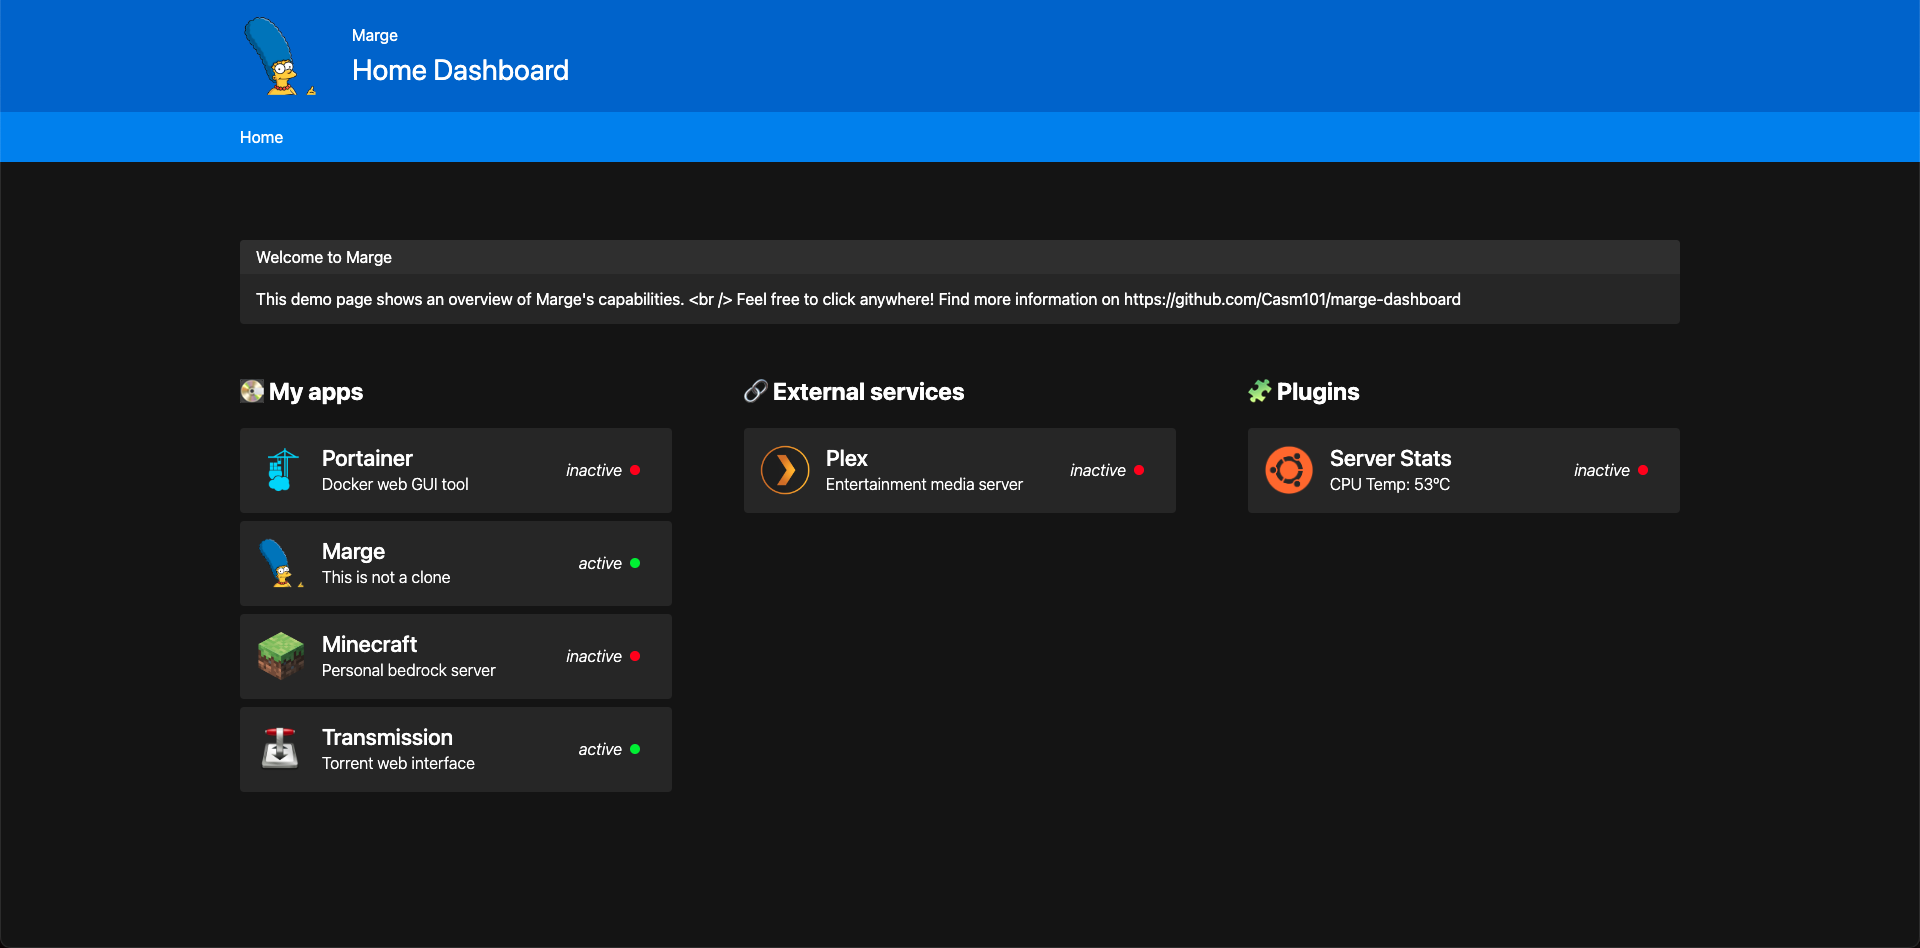Click Marge's active status label
This screenshot has width=1920, height=948.
tap(600, 563)
